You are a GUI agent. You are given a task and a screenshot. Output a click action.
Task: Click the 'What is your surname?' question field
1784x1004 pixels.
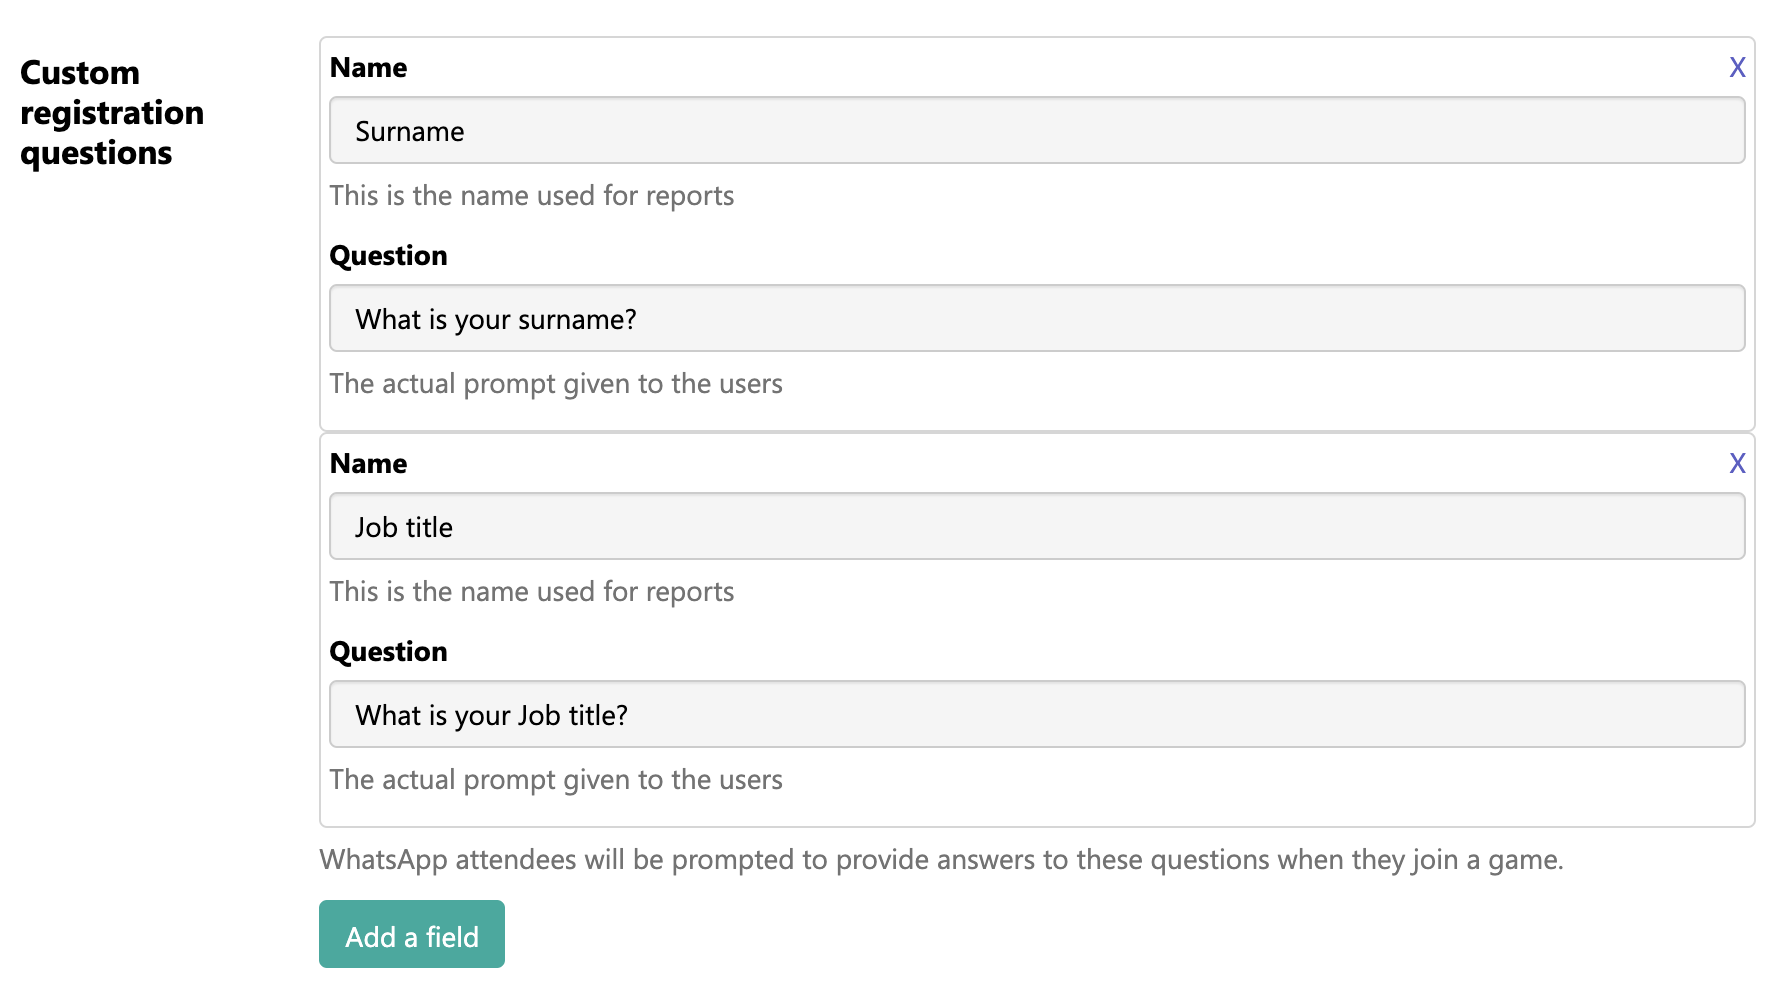pyautogui.click(x=1037, y=318)
